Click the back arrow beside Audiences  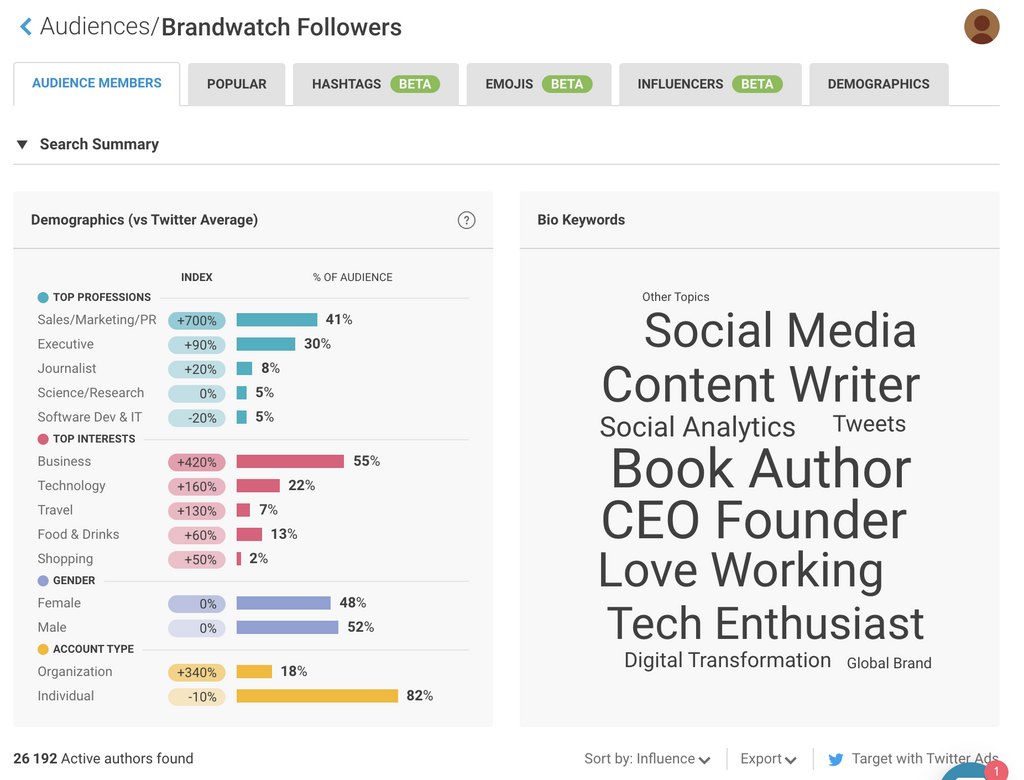[26, 27]
